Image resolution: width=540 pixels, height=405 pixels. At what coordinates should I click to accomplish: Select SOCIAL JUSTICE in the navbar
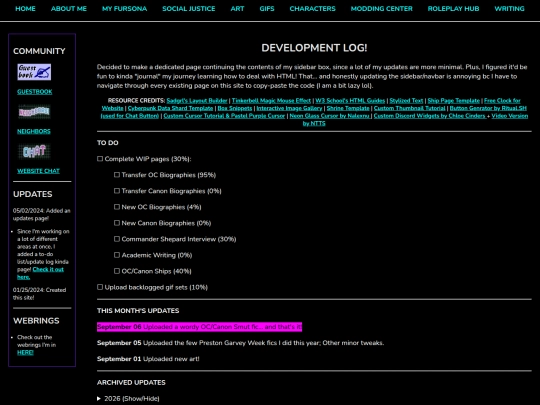click(189, 9)
